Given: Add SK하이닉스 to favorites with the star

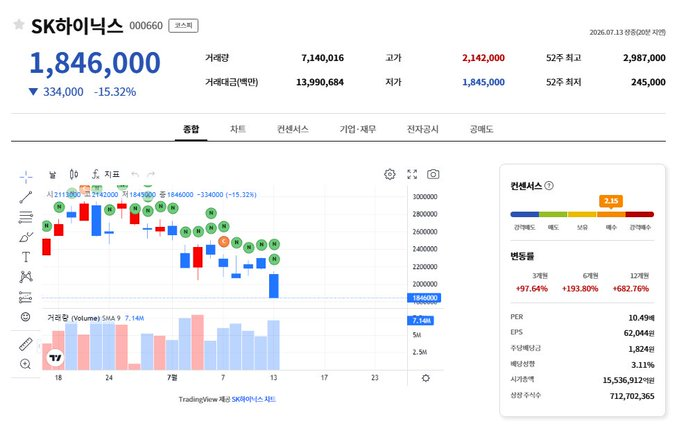Looking at the screenshot, I should [x=19, y=24].
